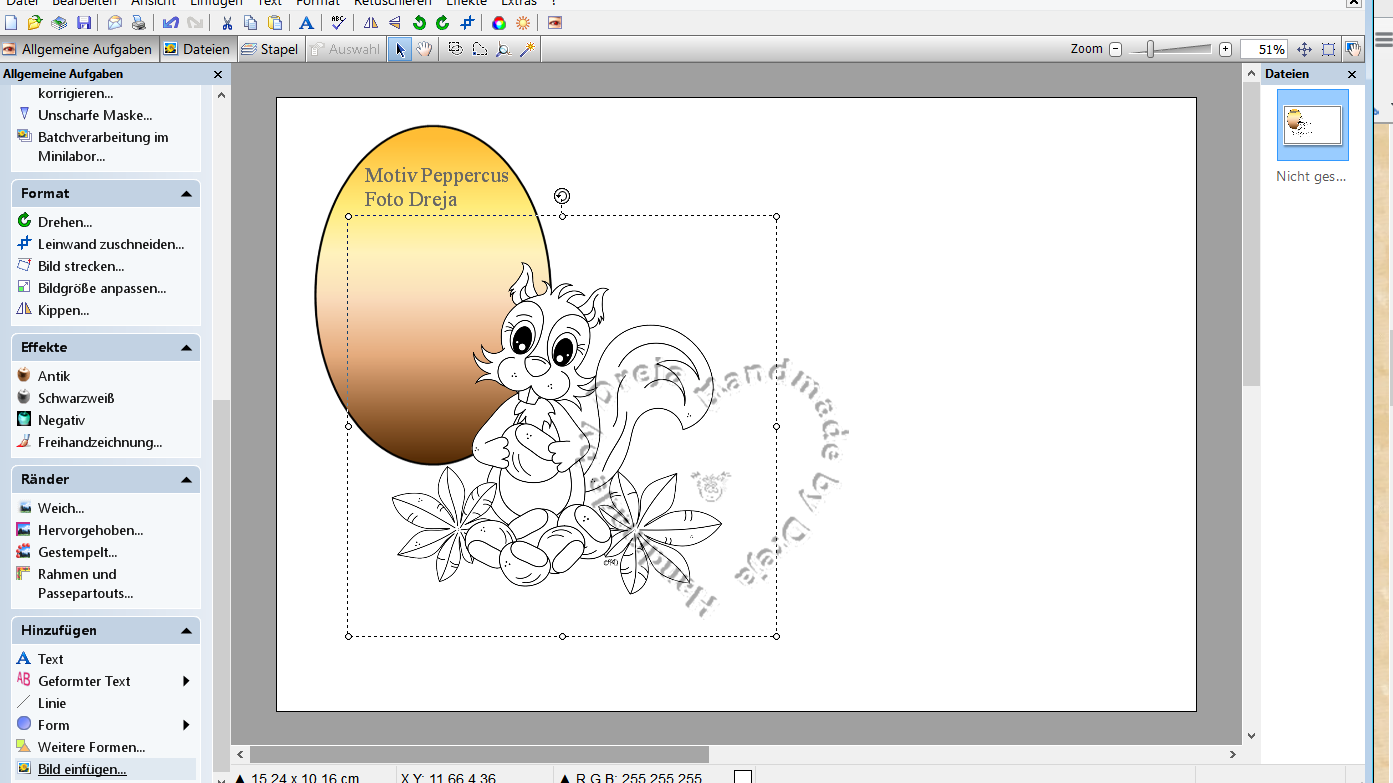Click the scissors cut icon
Viewport: 1393px width, 783px height.
coord(227,23)
